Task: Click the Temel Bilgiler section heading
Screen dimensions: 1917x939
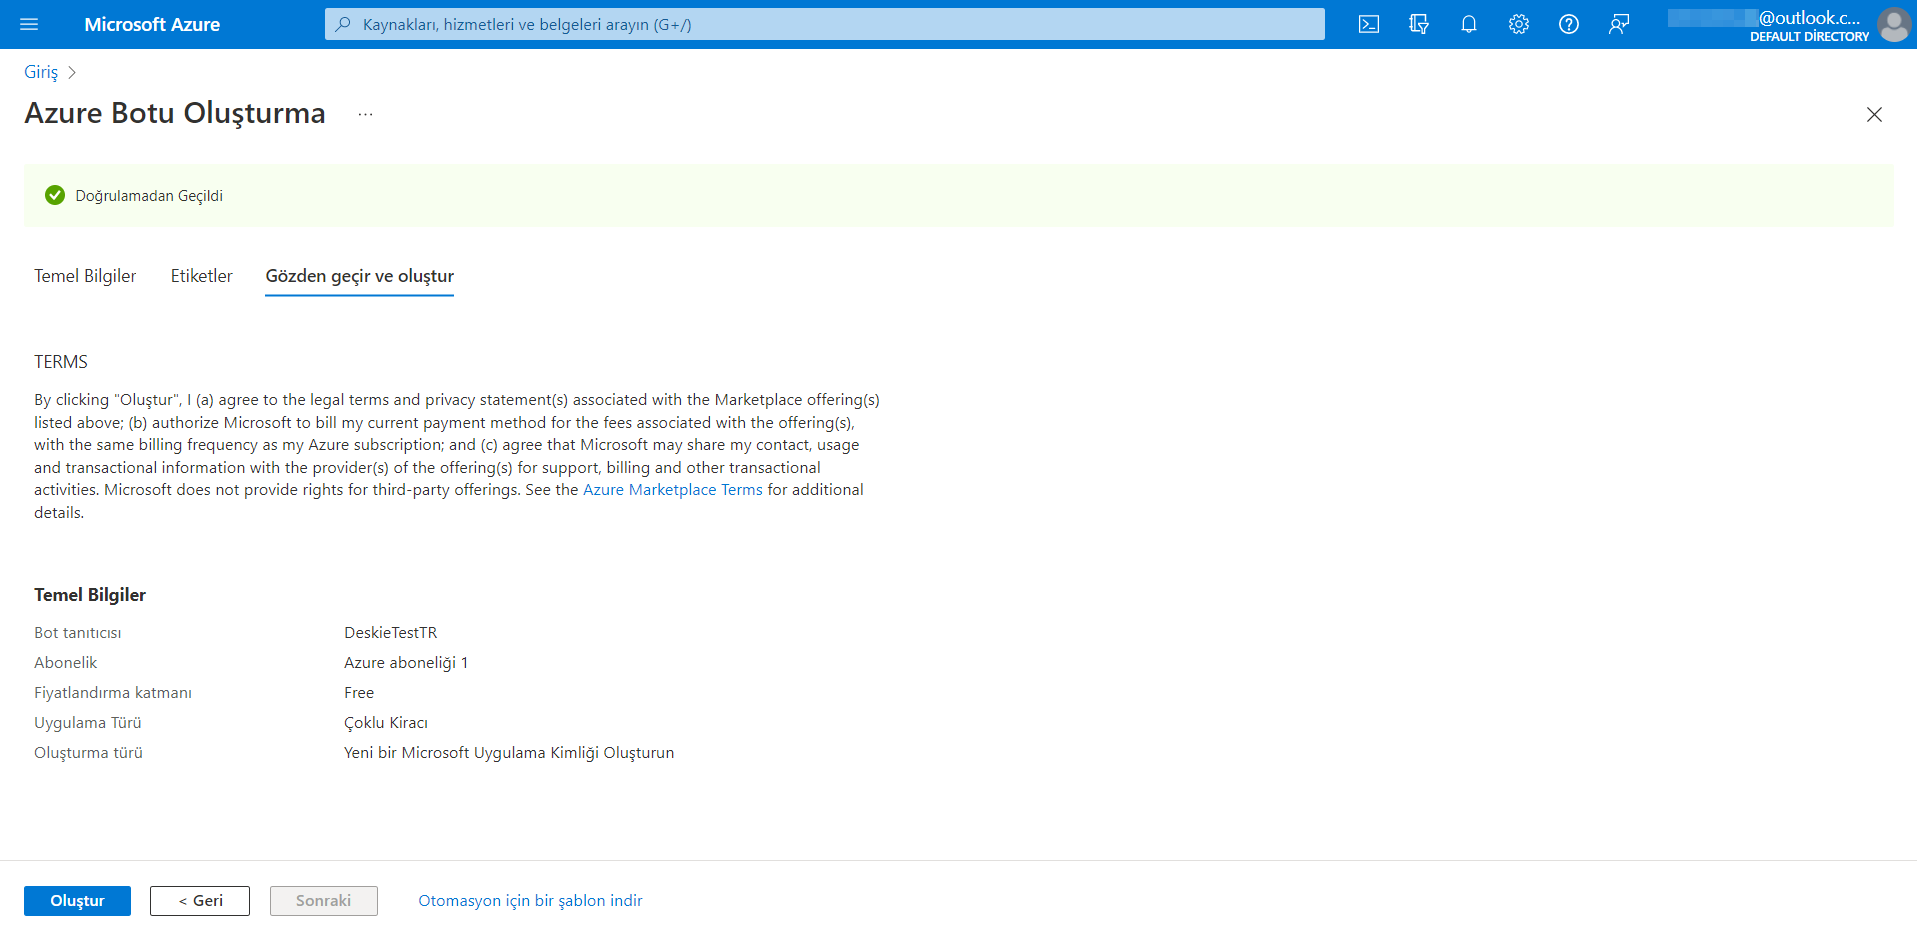Action: (x=90, y=595)
